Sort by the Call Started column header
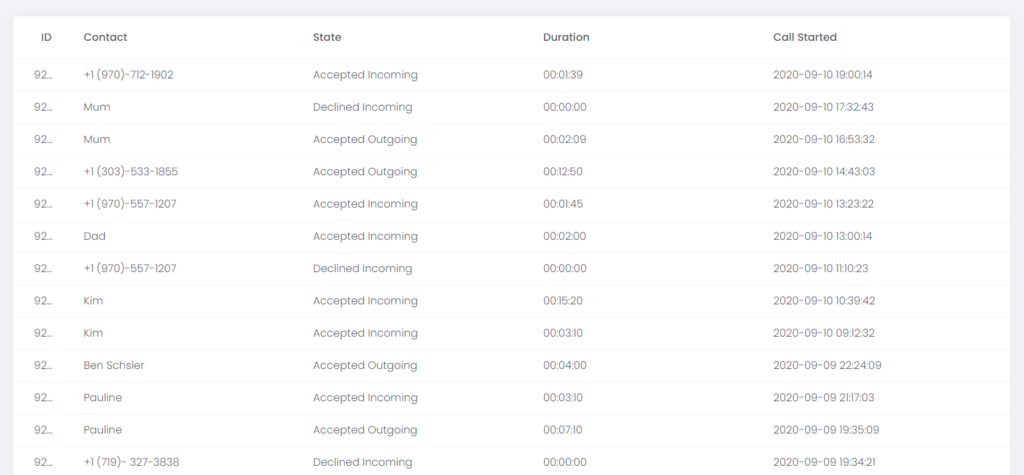The width and height of the screenshot is (1024, 475). [805, 37]
